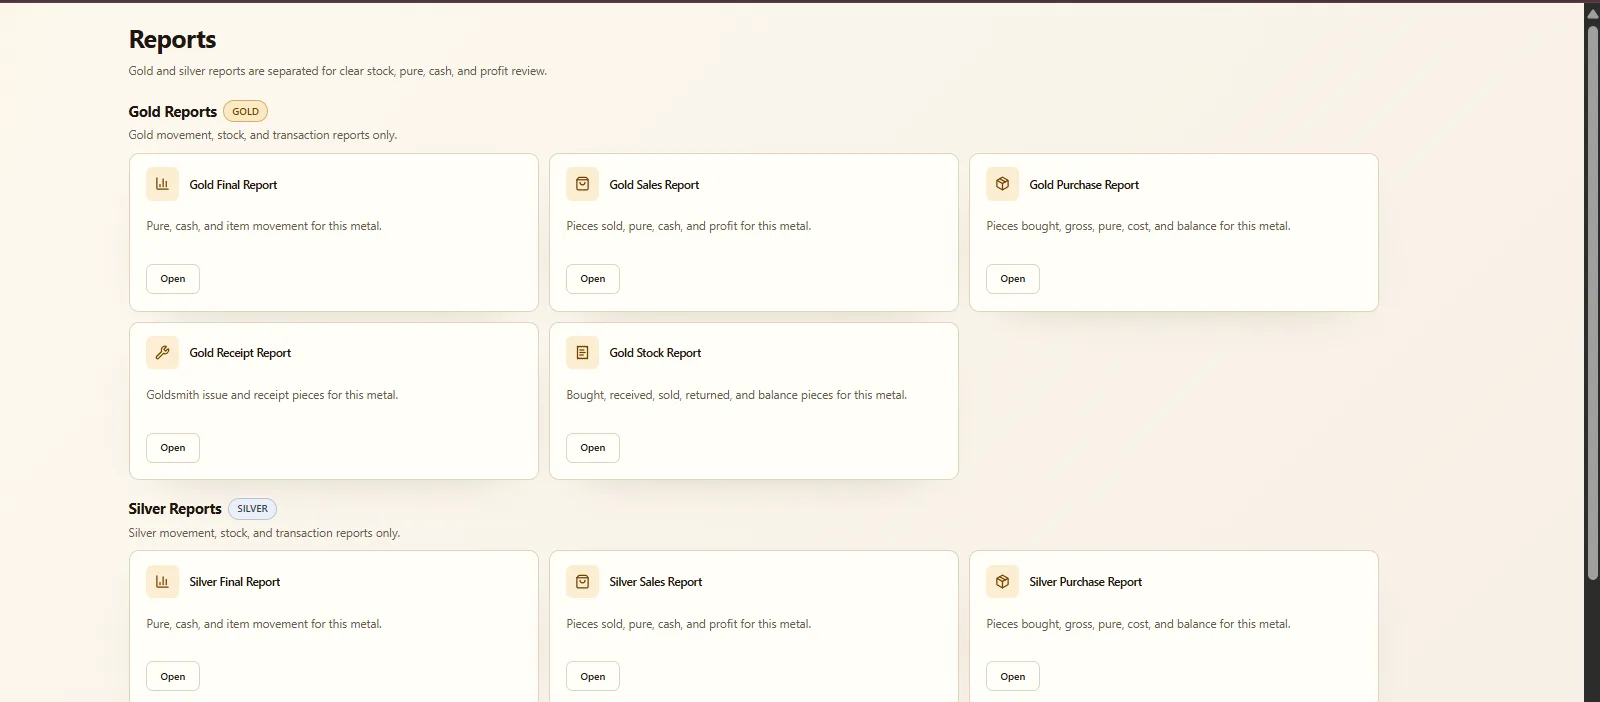Image resolution: width=1600 pixels, height=702 pixels.
Task: Click the Gold Stock Report document icon
Action: [x=582, y=352]
